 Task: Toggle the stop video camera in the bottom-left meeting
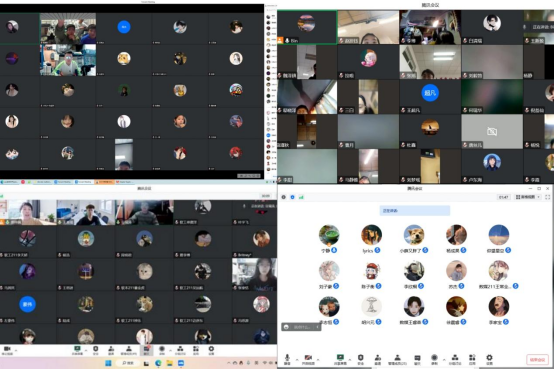click(x=7, y=350)
